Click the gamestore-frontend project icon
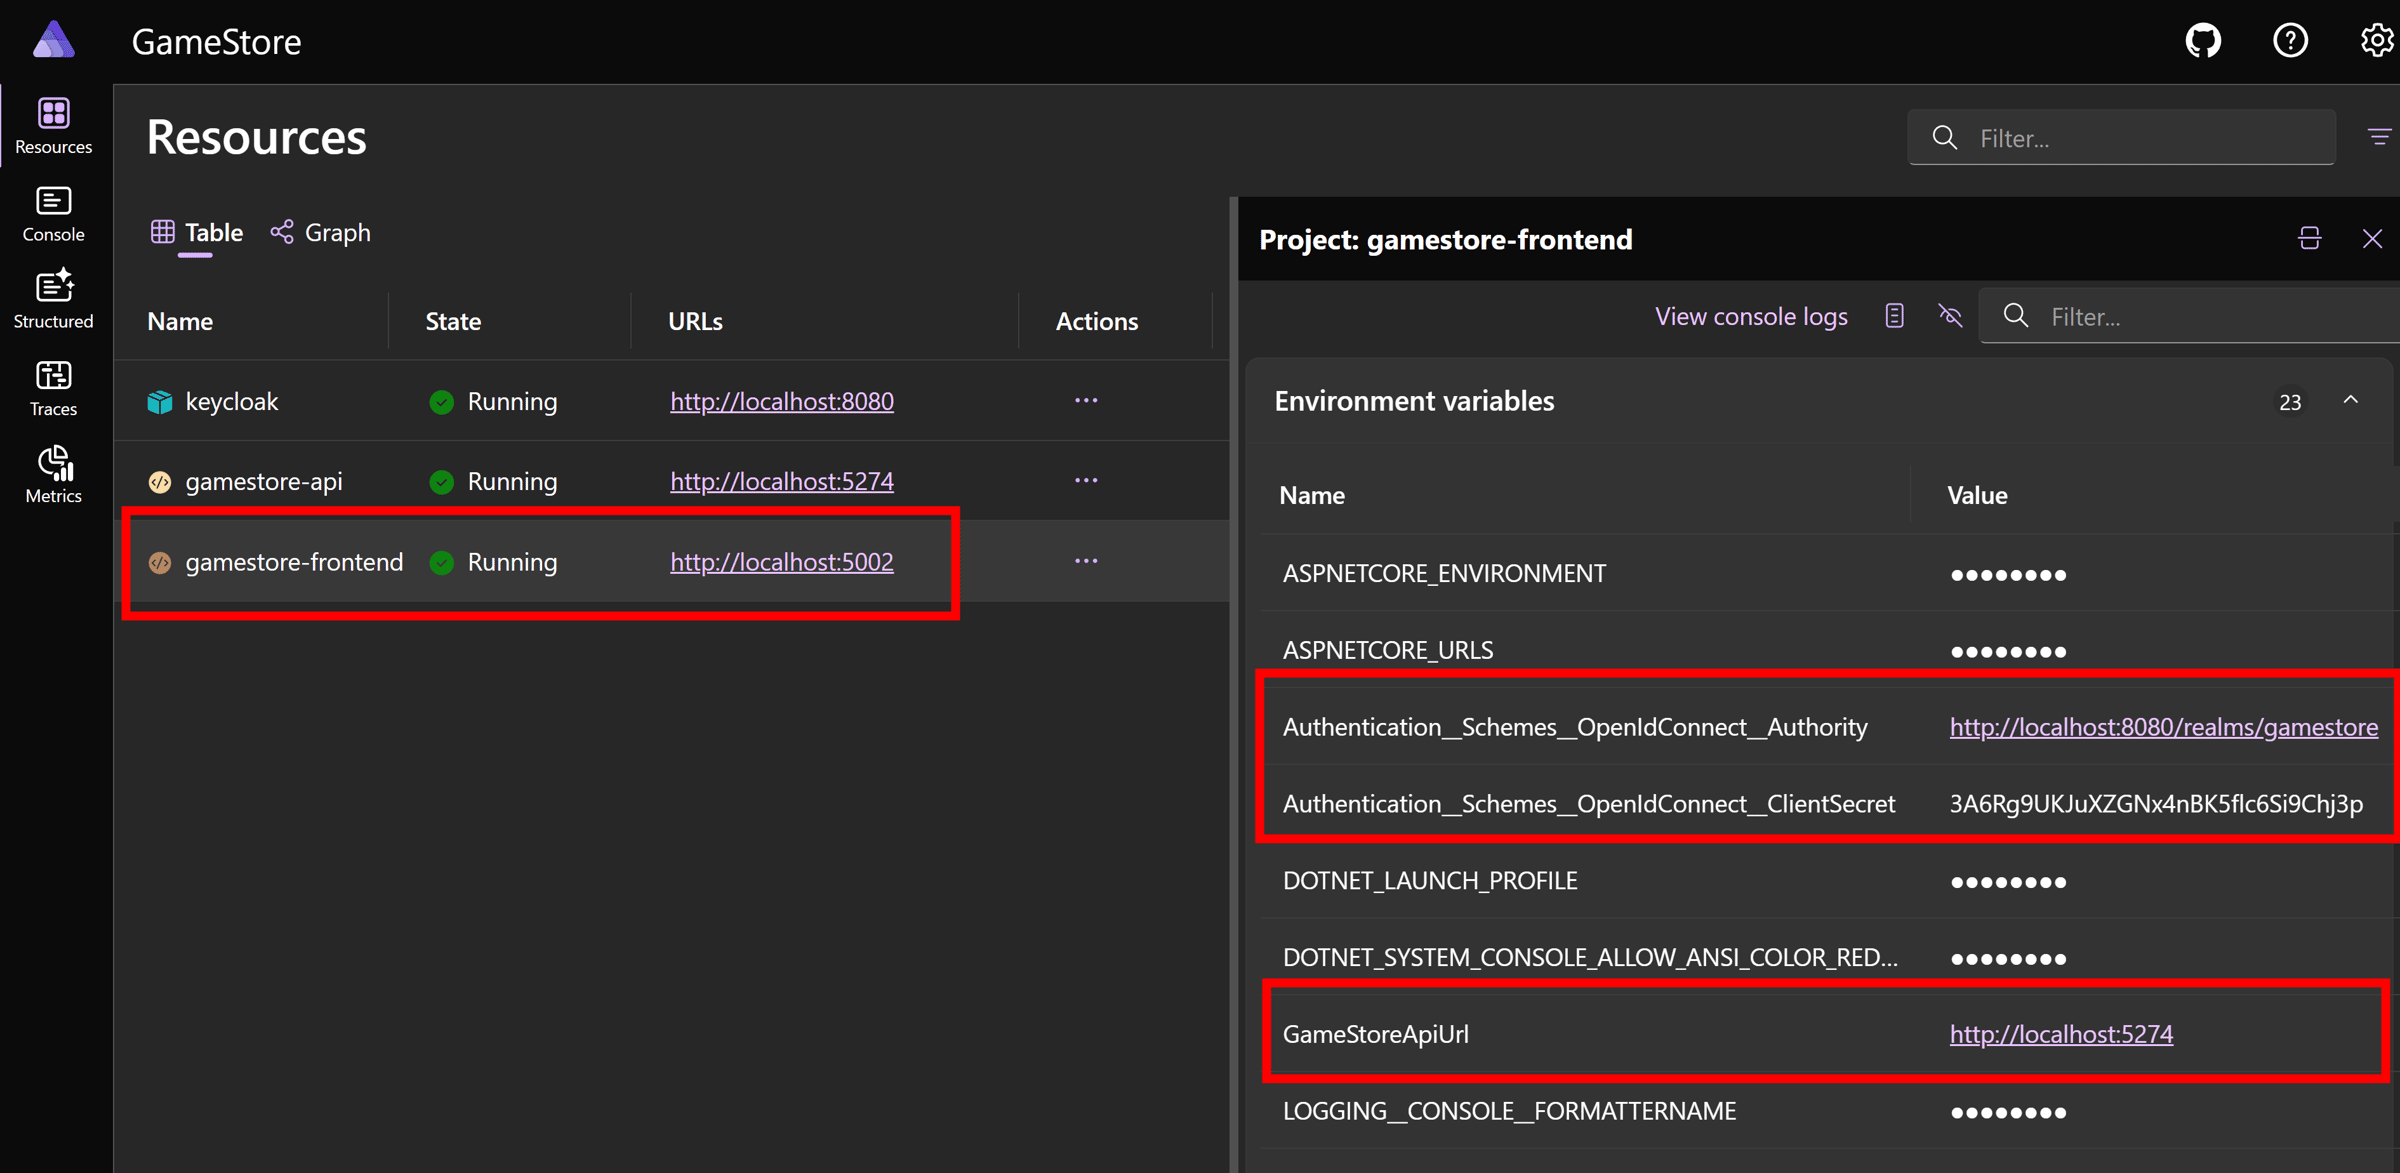The image size is (2400, 1173). point(160,563)
